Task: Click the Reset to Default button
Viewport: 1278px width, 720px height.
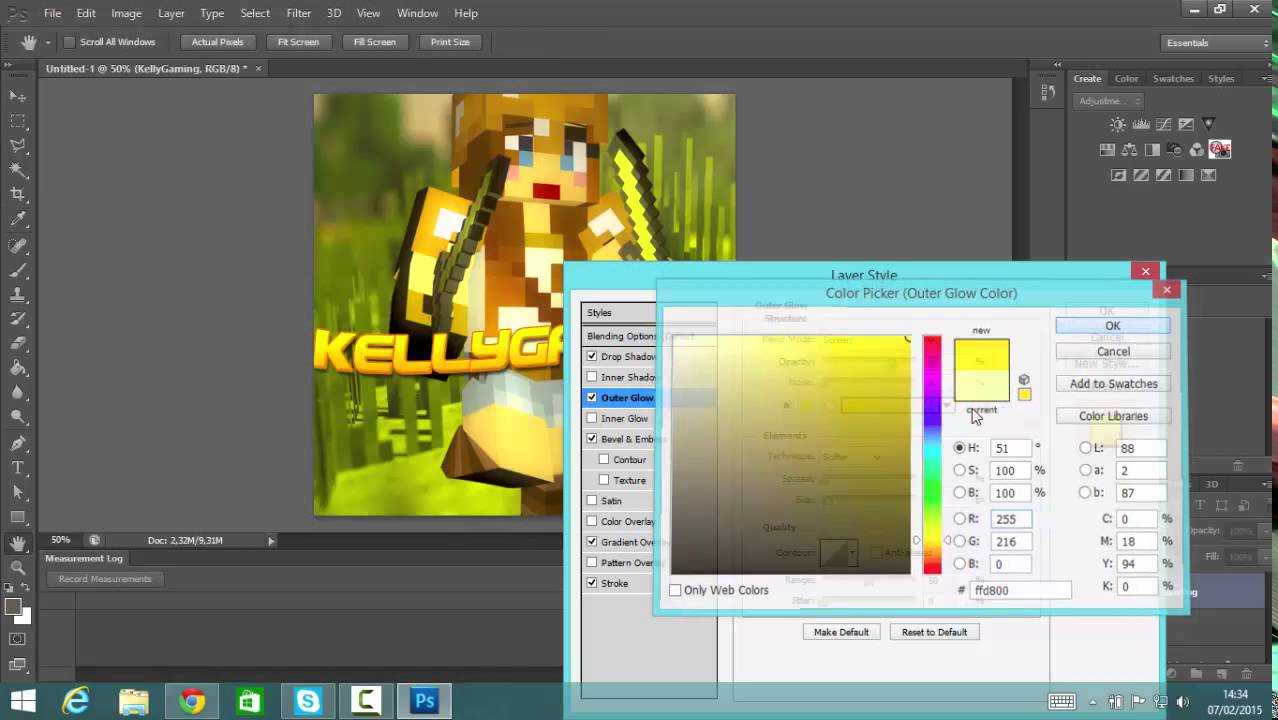Action: [x=934, y=632]
